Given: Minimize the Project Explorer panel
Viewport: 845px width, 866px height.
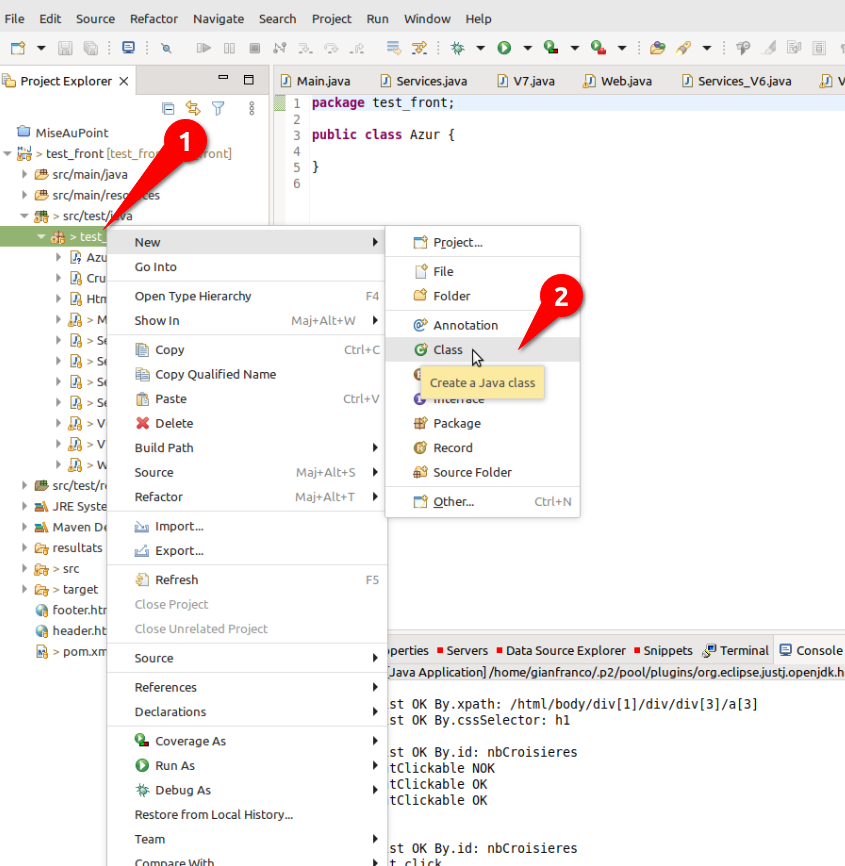Looking at the screenshot, I should [x=223, y=80].
